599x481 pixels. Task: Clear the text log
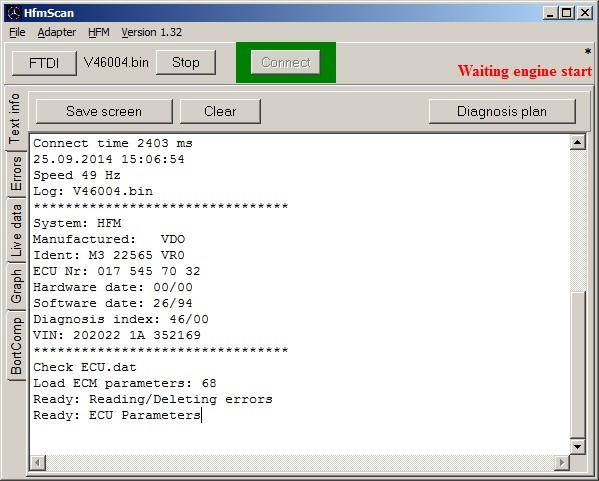[x=220, y=112]
